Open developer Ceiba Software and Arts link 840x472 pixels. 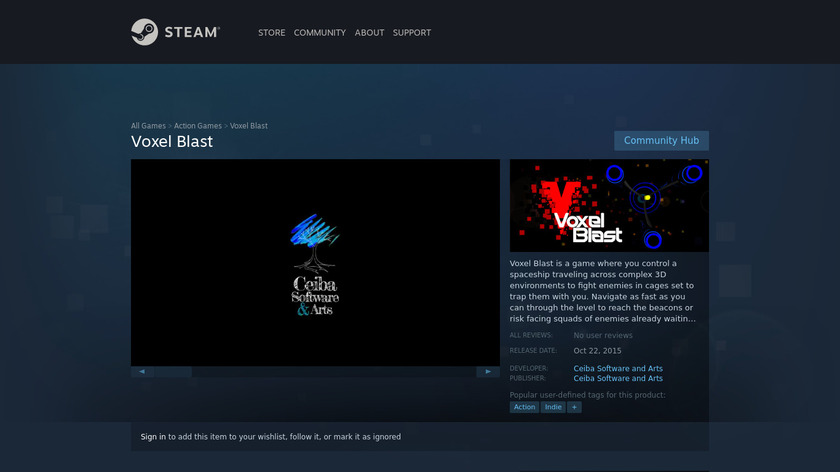(618, 369)
